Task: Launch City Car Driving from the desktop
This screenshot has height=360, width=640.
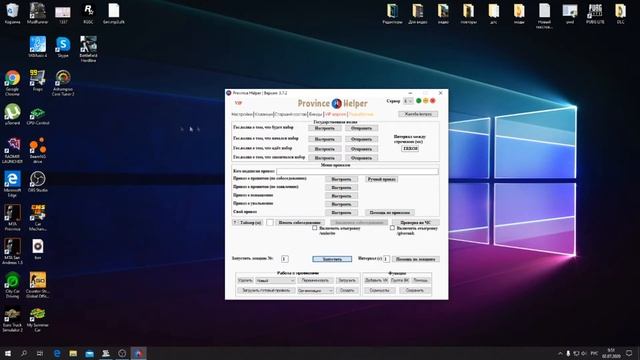Action: (x=12, y=285)
